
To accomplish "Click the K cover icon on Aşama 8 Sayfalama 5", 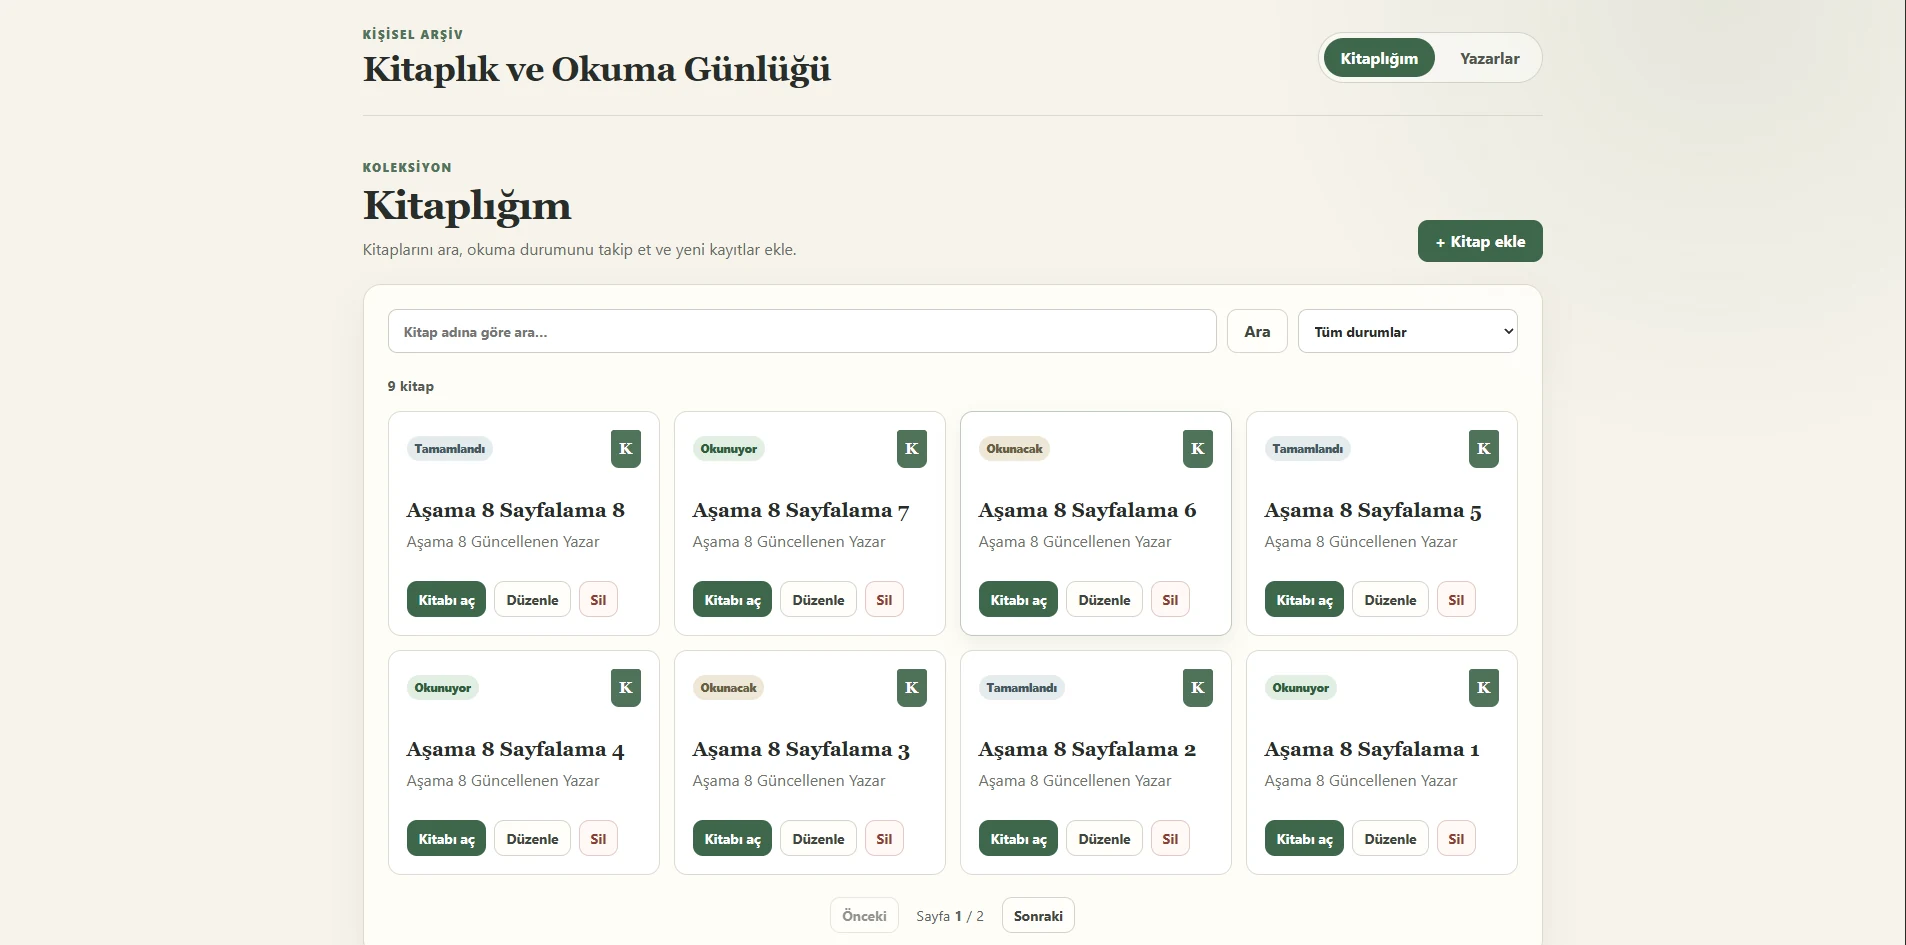I will pos(1484,449).
